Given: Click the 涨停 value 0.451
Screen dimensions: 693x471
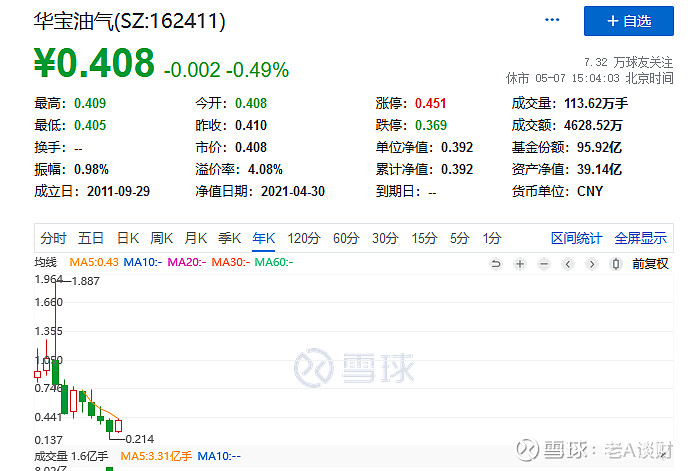Looking at the screenshot, I should (430, 103).
